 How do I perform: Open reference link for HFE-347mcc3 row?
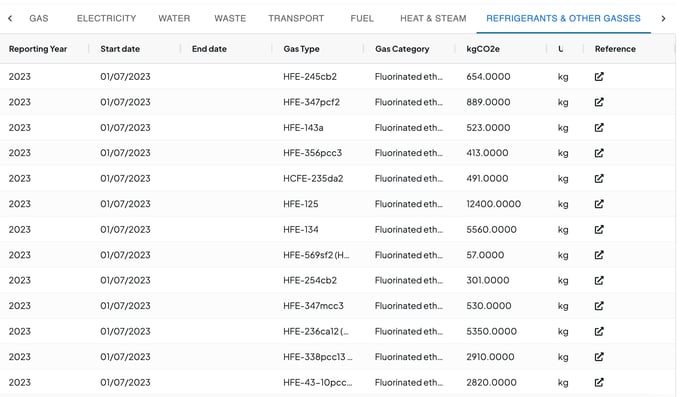pos(599,306)
